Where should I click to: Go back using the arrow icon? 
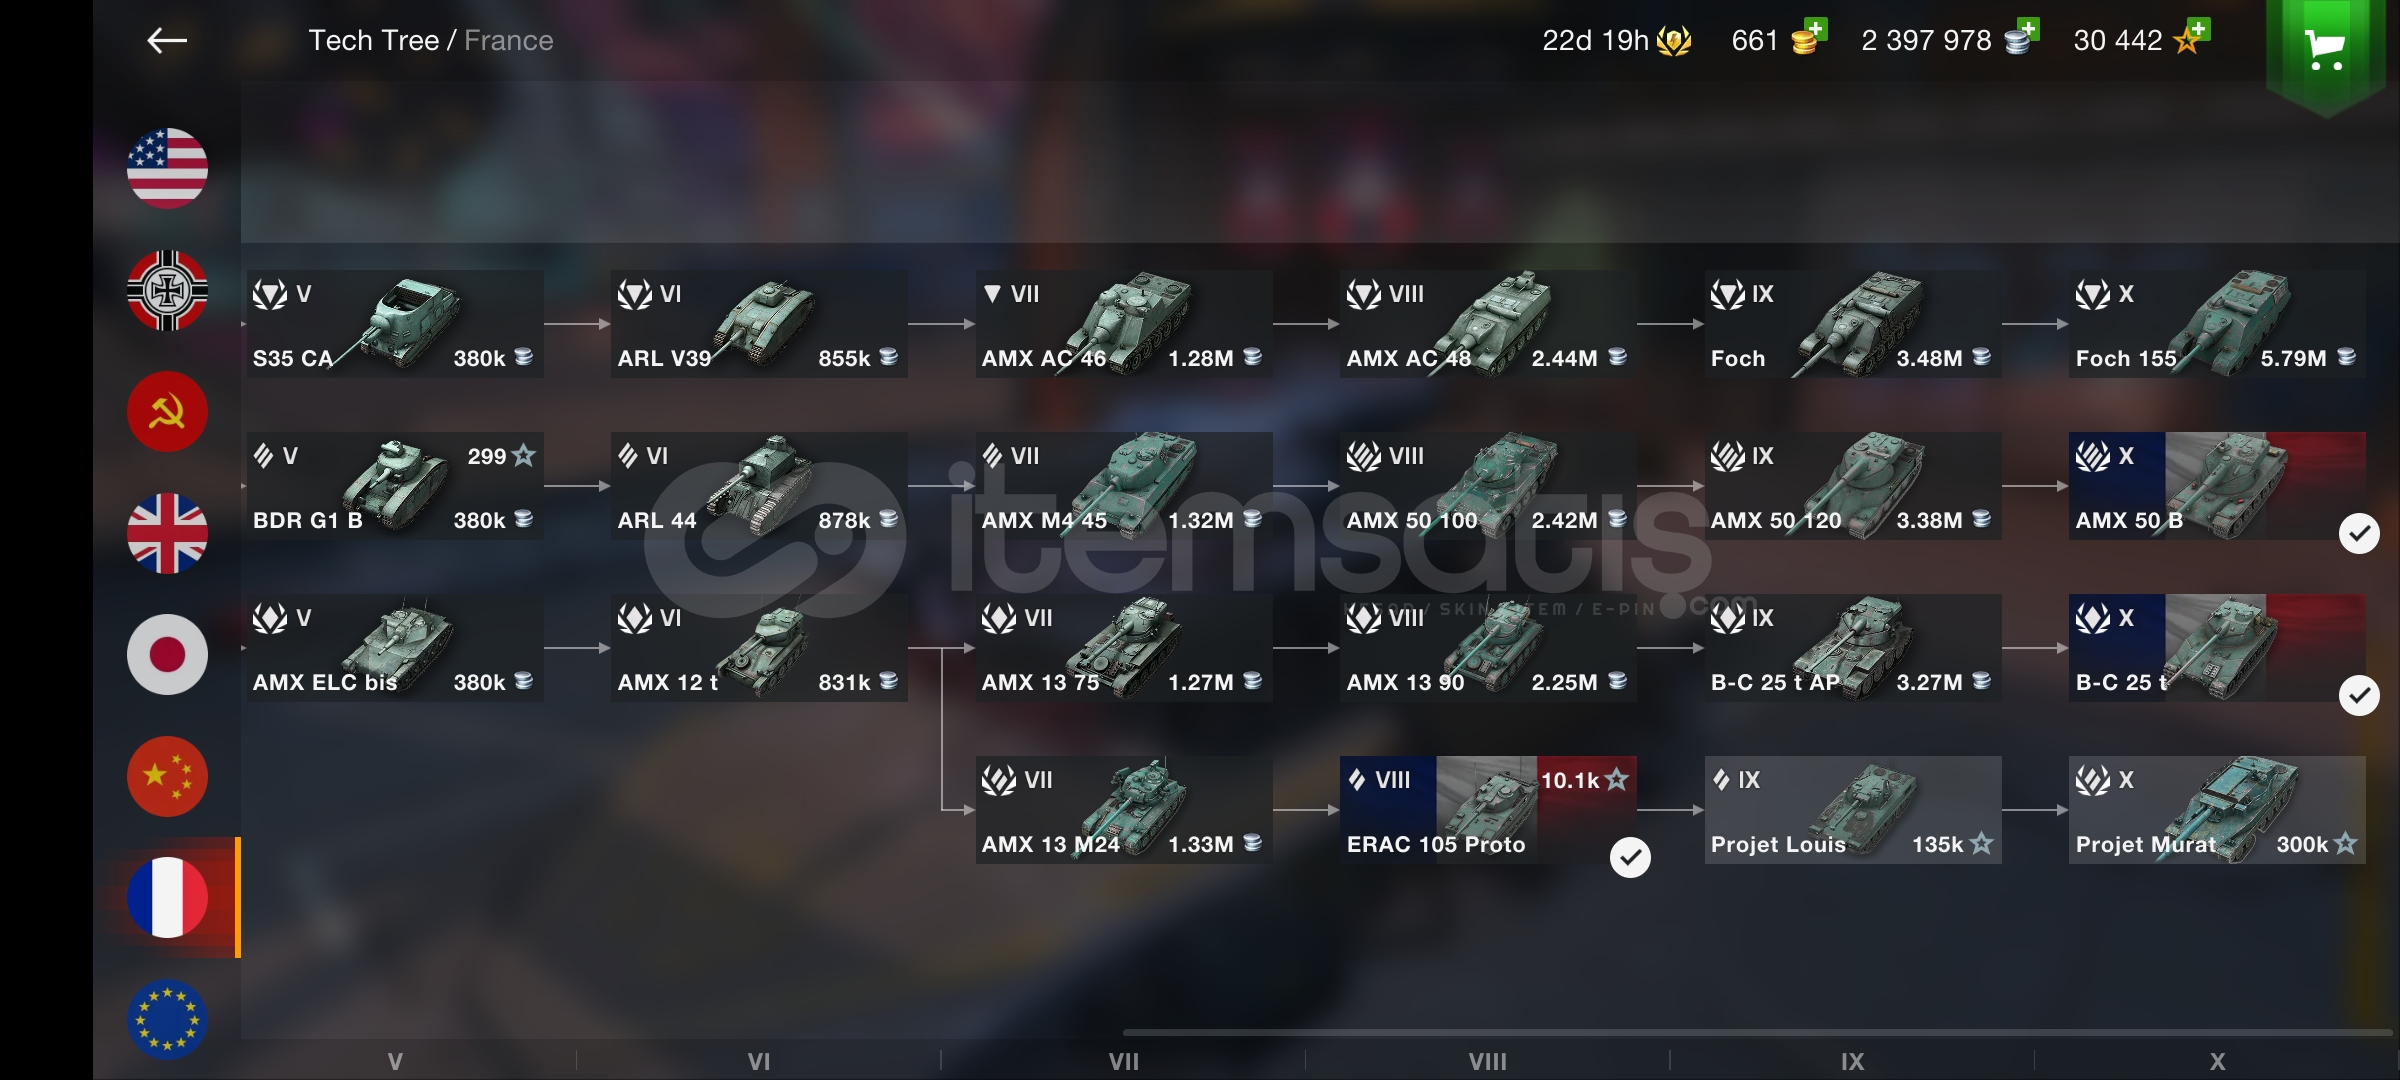coord(167,40)
